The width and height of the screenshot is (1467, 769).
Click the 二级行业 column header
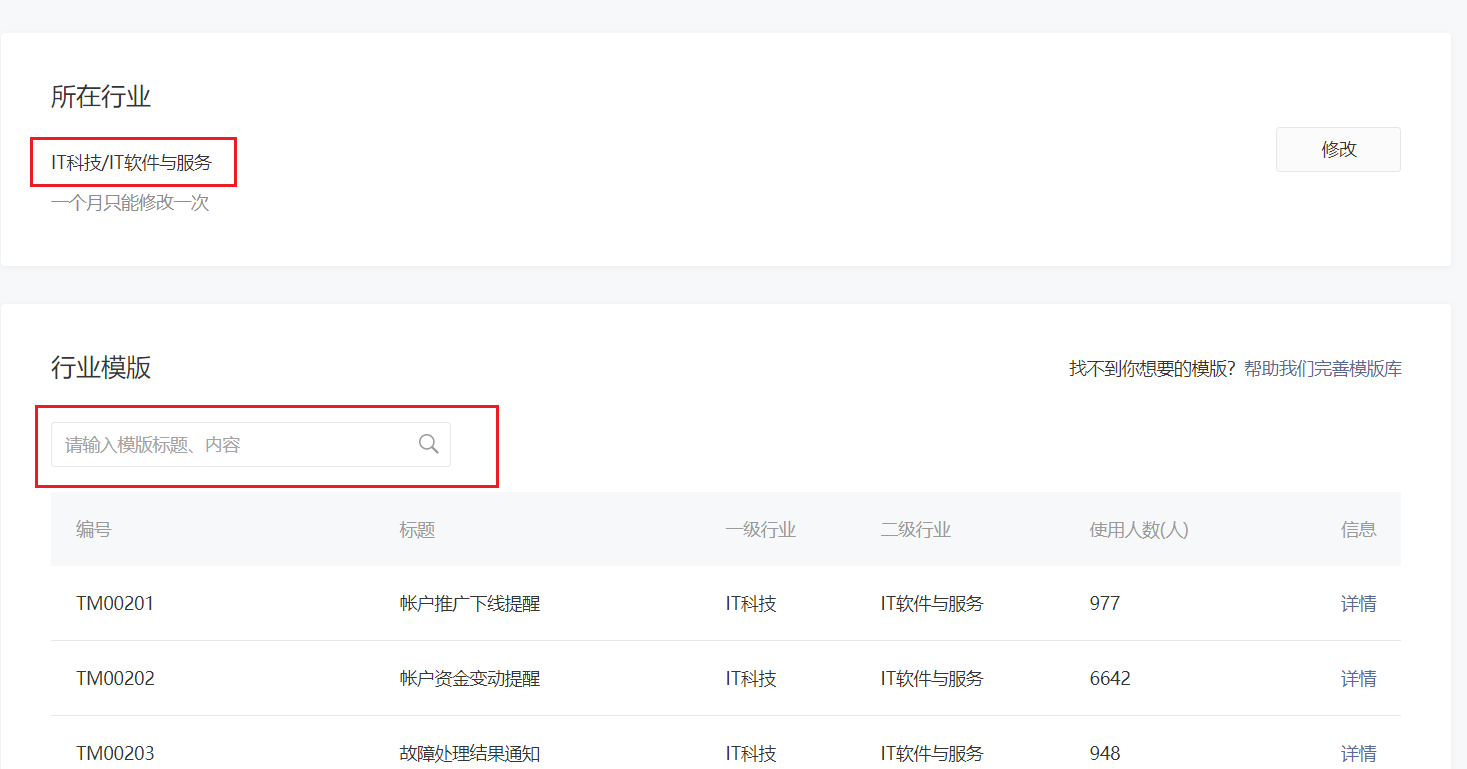click(x=915, y=529)
